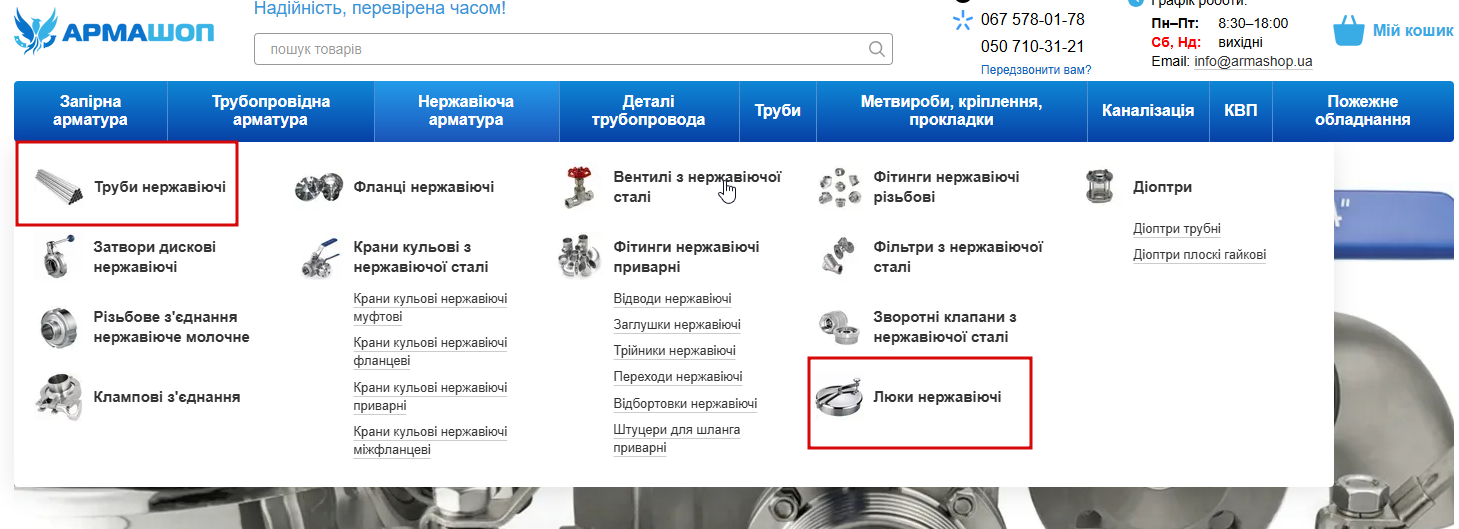
Task: Open Зворотні клапани з нержавіючої сталі
Action: [945, 327]
